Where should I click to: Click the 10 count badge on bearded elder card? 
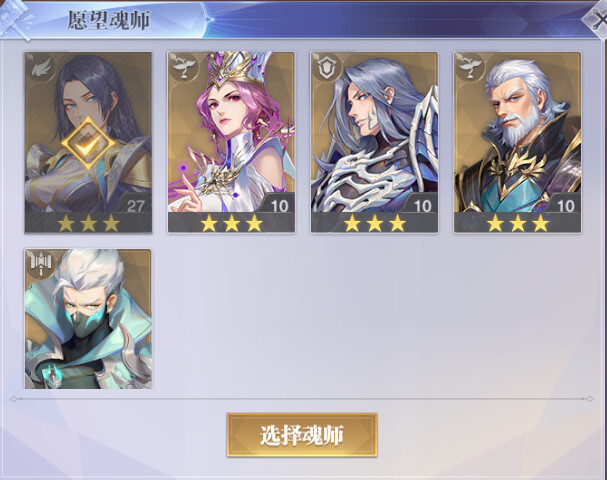565,204
